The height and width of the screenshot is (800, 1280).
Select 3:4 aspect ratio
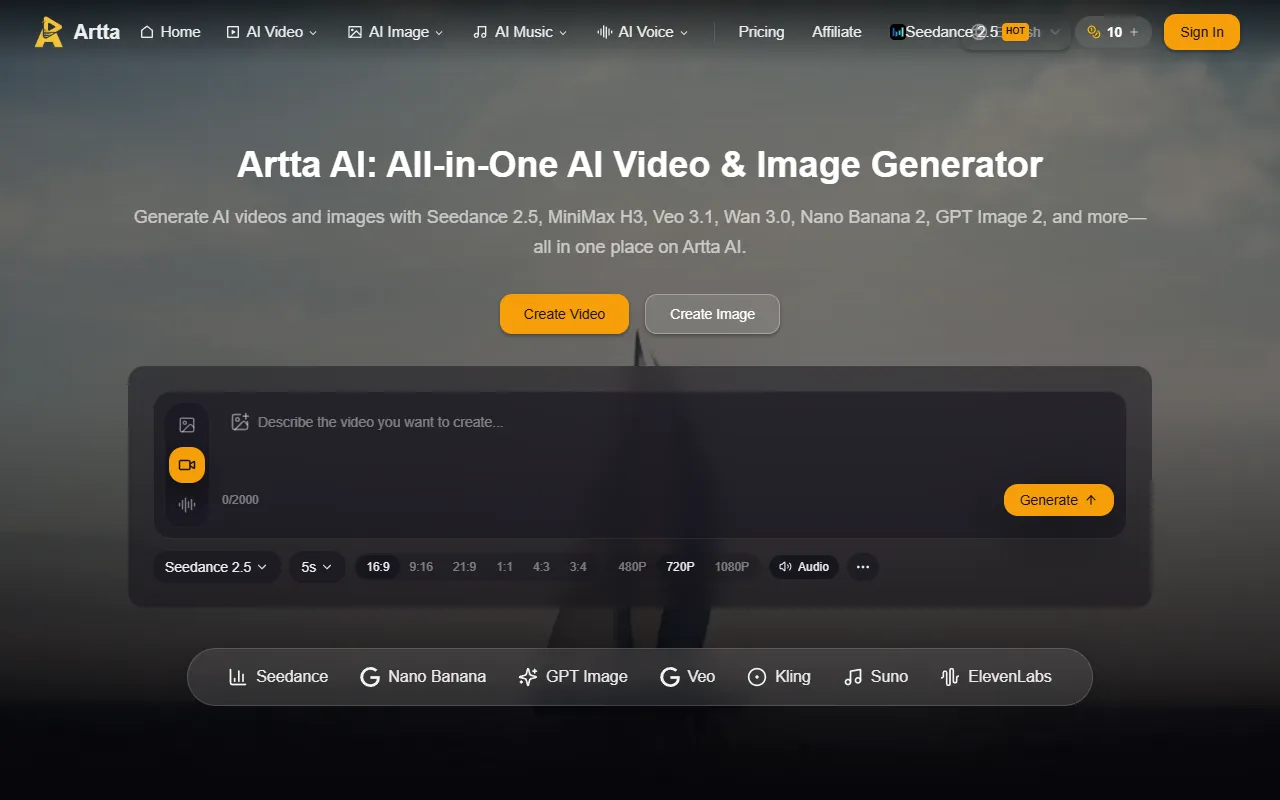pyautogui.click(x=578, y=567)
